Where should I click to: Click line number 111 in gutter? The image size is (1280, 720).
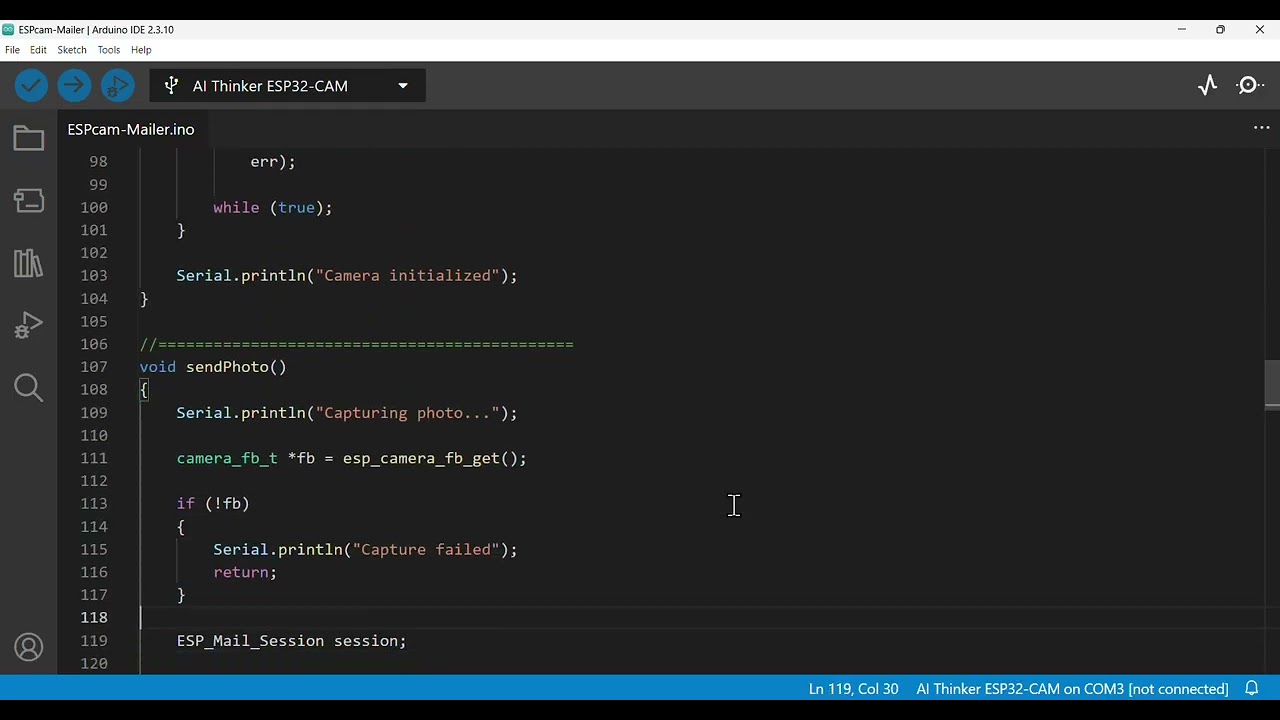click(x=94, y=458)
